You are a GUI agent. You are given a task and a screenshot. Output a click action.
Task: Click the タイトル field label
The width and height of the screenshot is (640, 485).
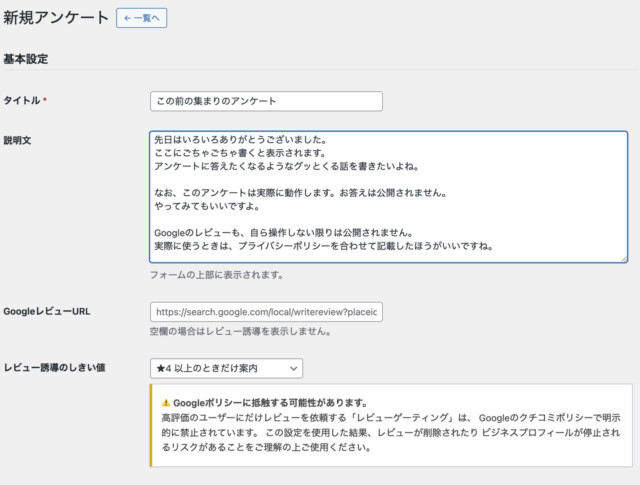[x=22, y=101]
